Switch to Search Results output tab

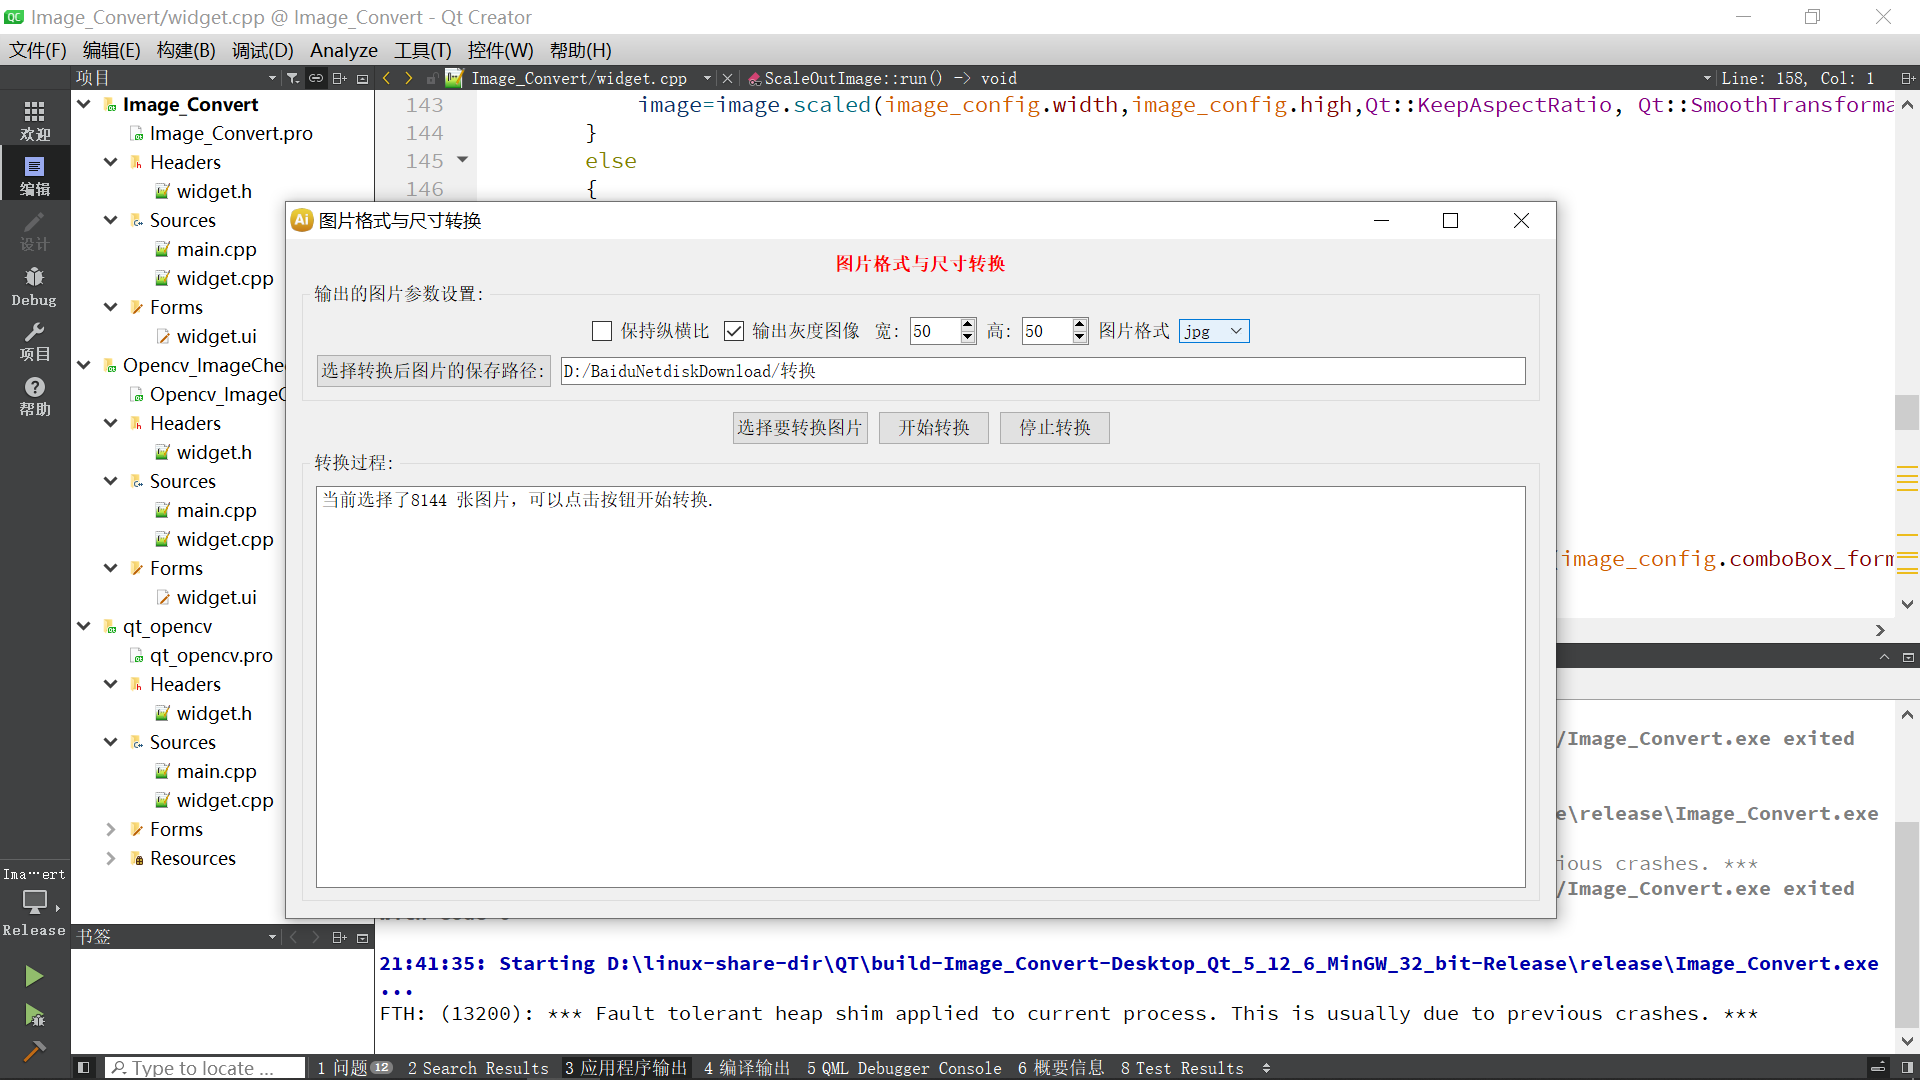(477, 1068)
